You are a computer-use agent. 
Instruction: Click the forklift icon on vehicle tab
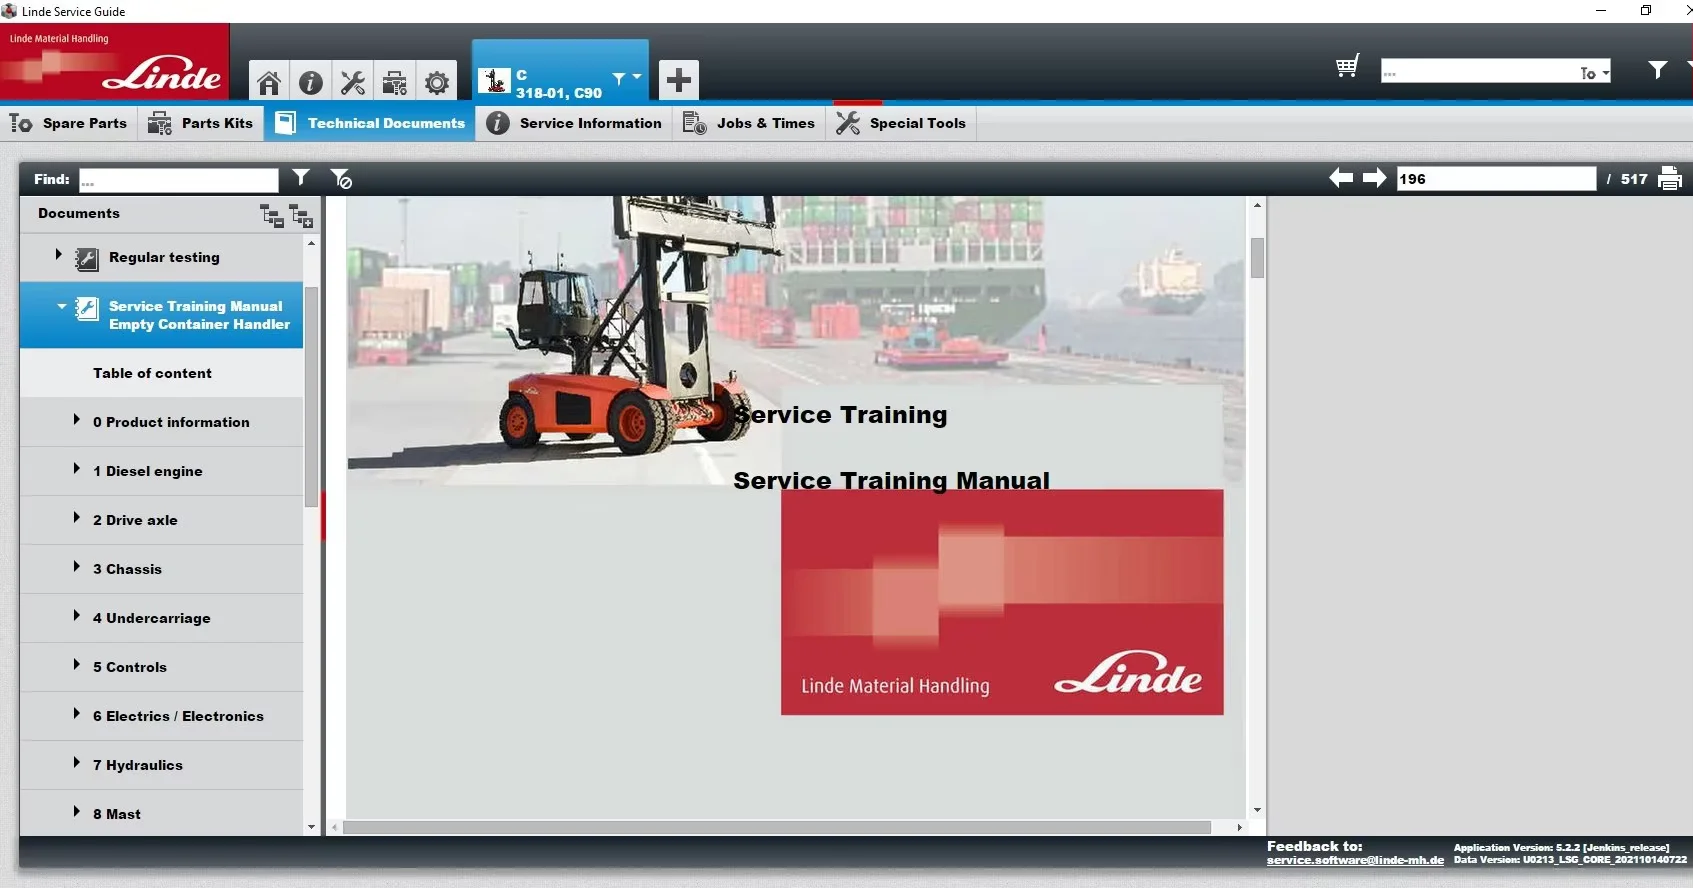point(494,80)
